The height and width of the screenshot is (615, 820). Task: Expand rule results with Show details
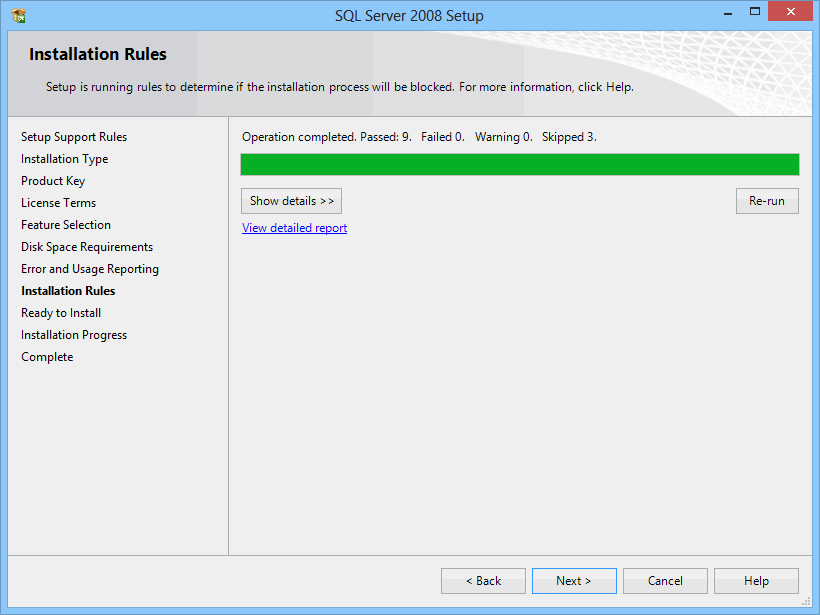[x=291, y=201]
